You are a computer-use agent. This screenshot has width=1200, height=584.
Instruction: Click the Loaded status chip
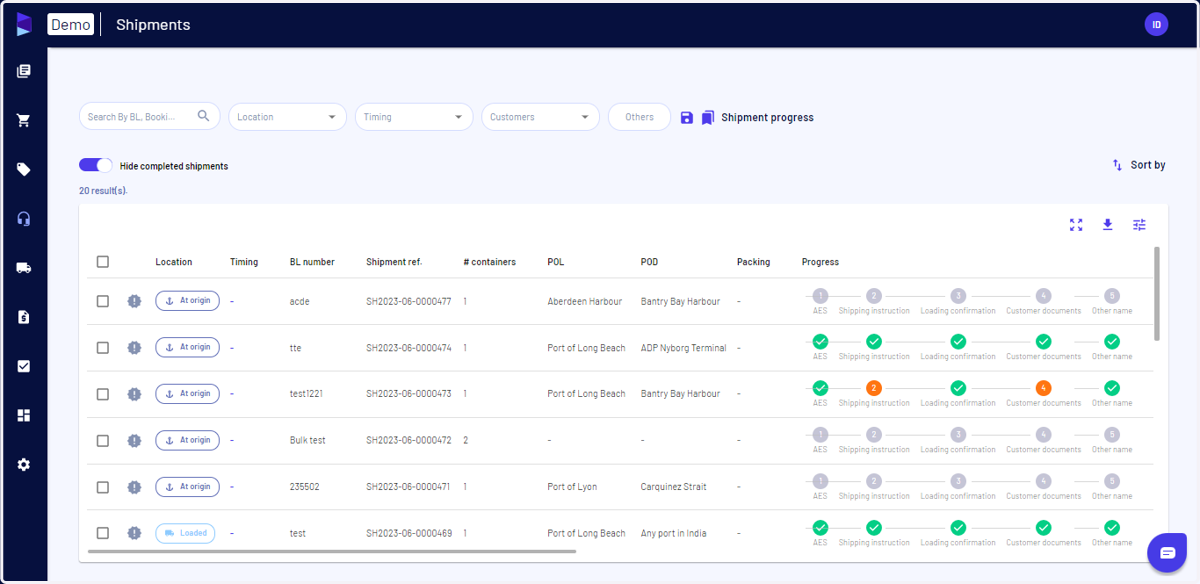point(185,533)
